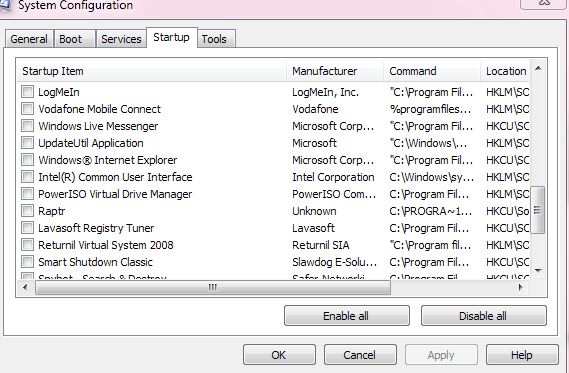Toggle Returnil Virtual System 2008 checkbox
This screenshot has width=569, height=373.
27,245
